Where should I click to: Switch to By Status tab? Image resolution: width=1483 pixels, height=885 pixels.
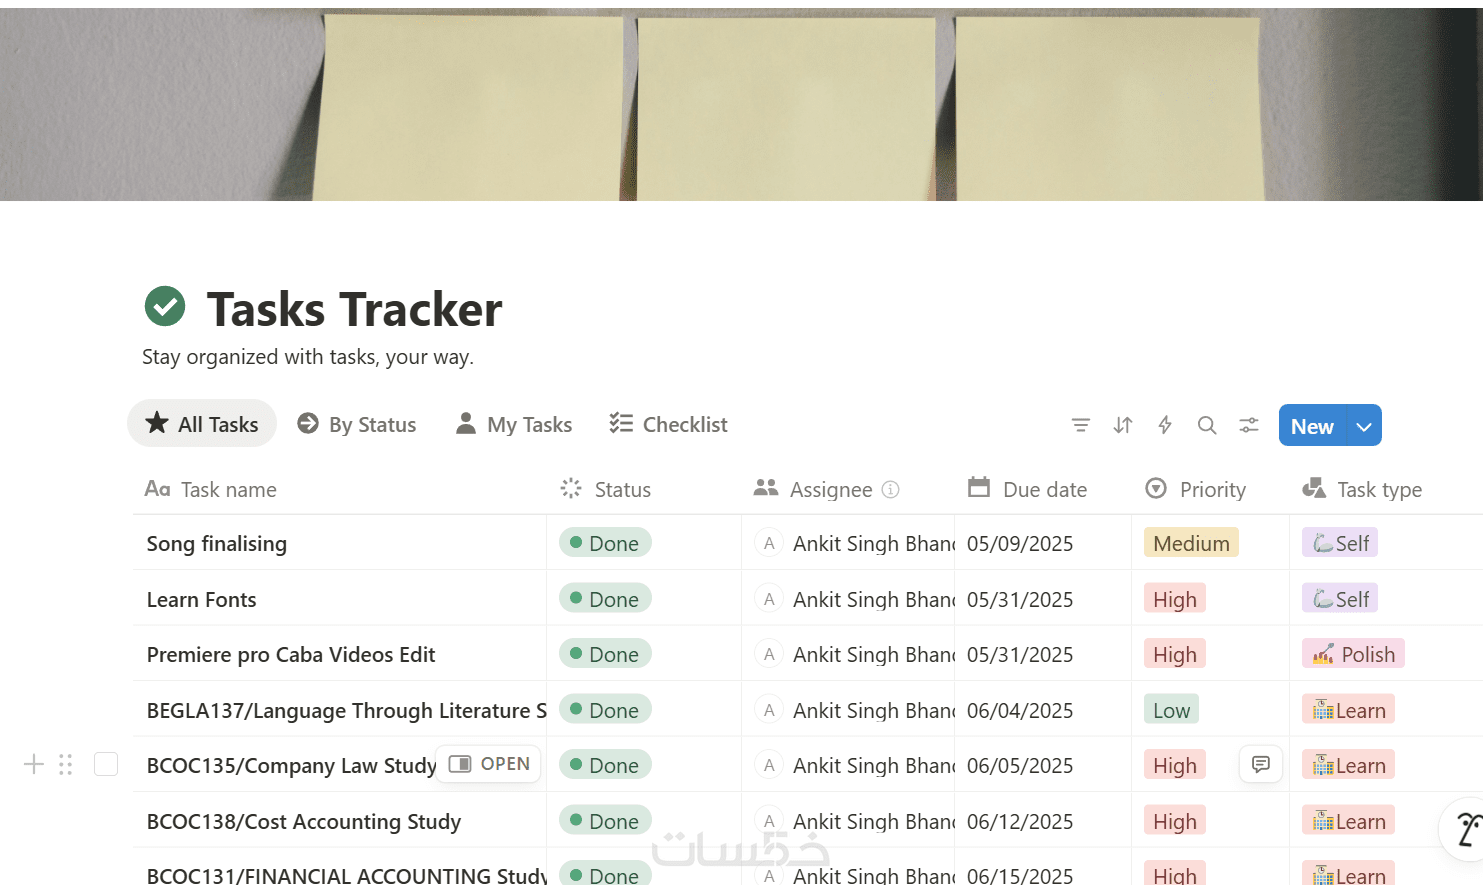click(x=357, y=424)
